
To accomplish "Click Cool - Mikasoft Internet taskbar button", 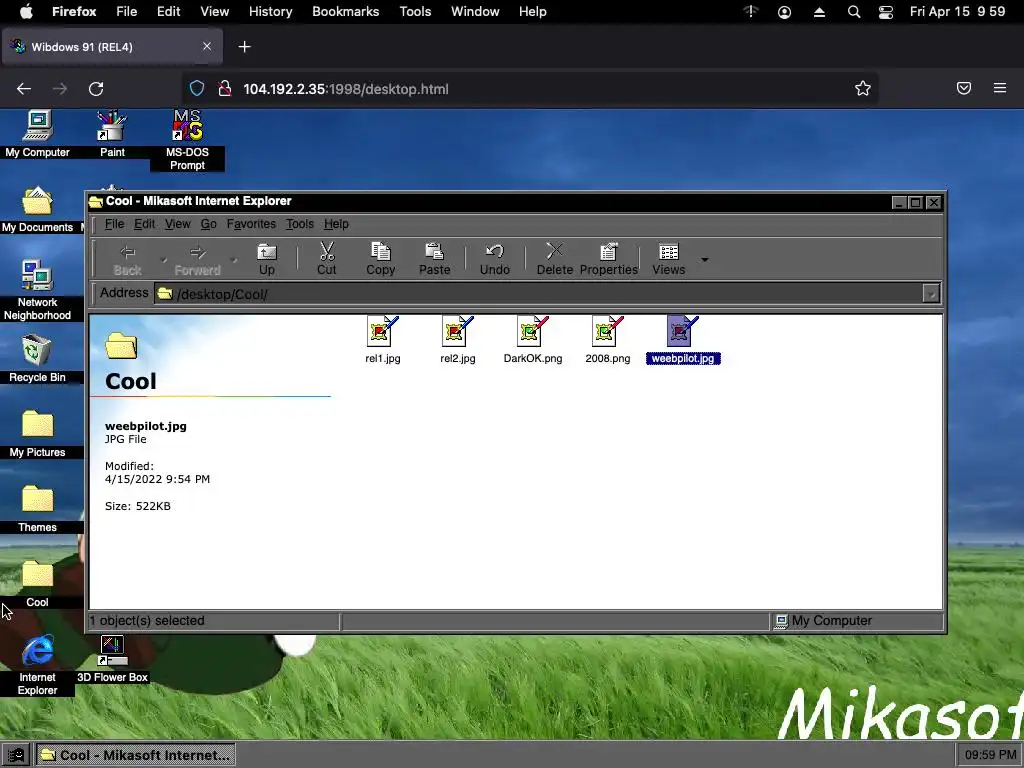I will [135, 755].
